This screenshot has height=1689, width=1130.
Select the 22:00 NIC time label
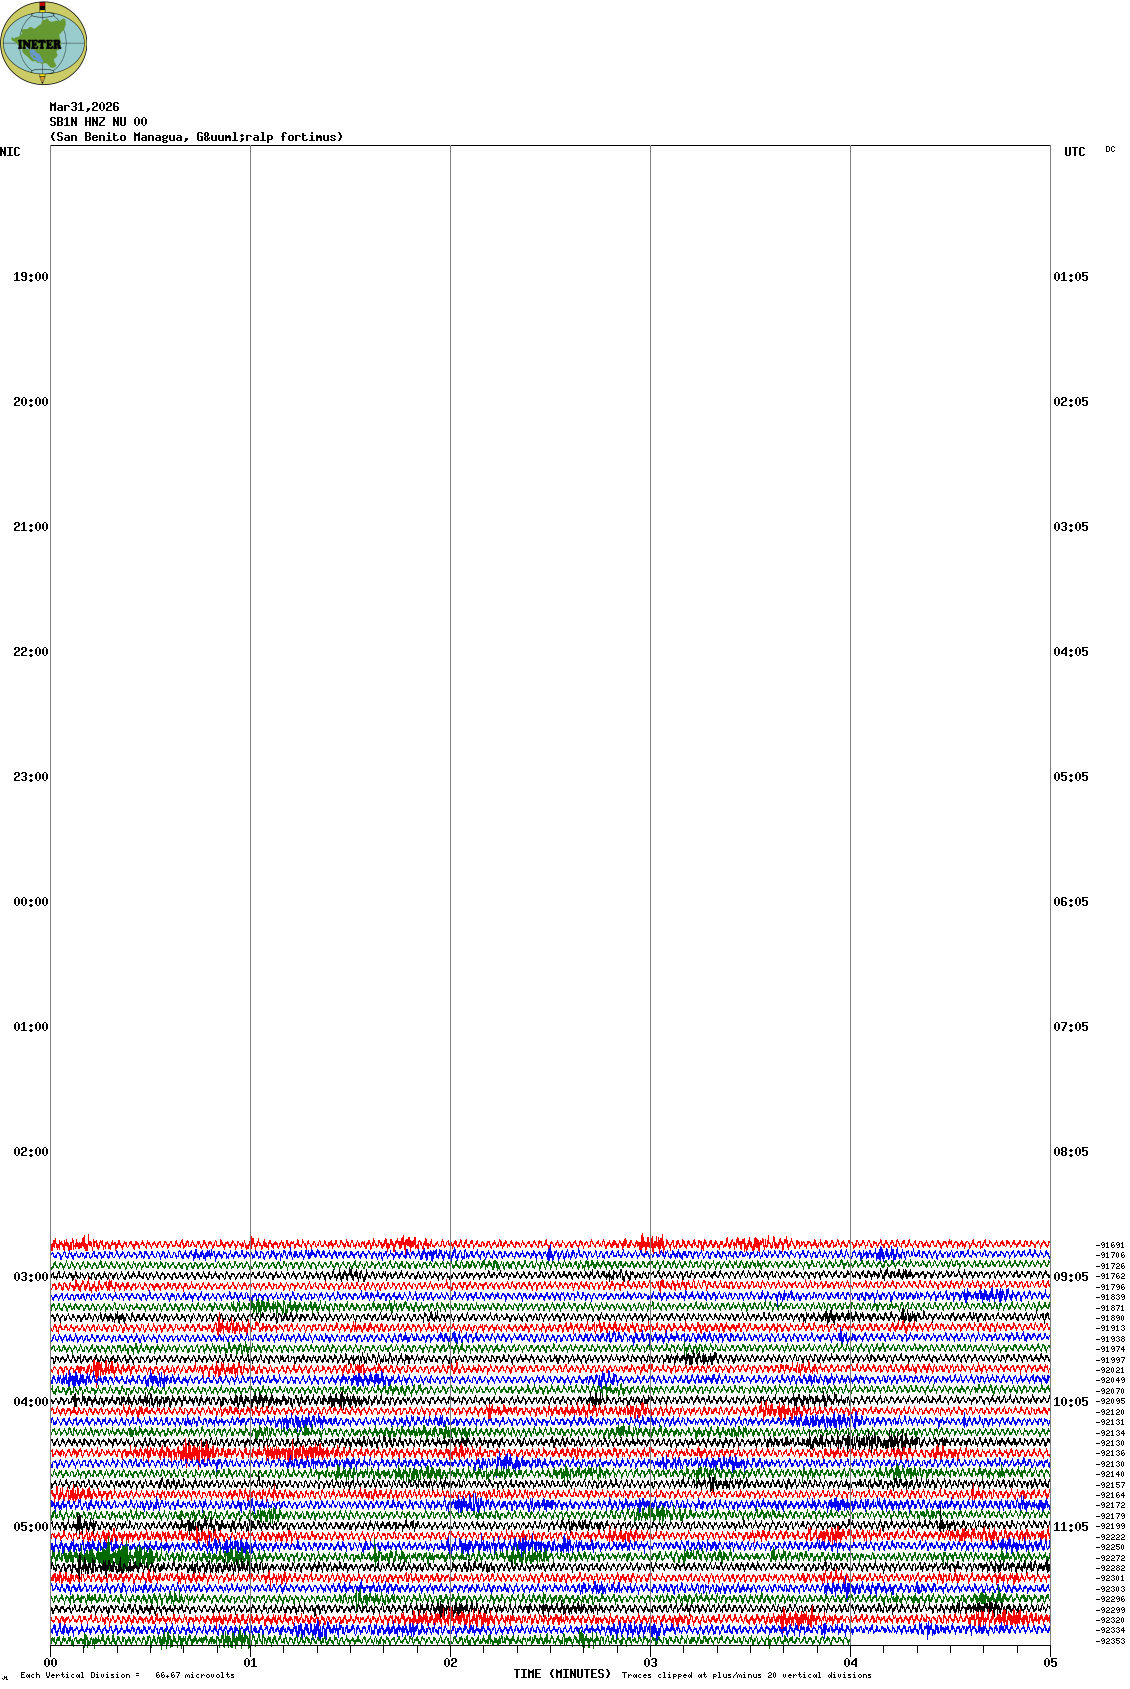pyautogui.click(x=30, y=652)
